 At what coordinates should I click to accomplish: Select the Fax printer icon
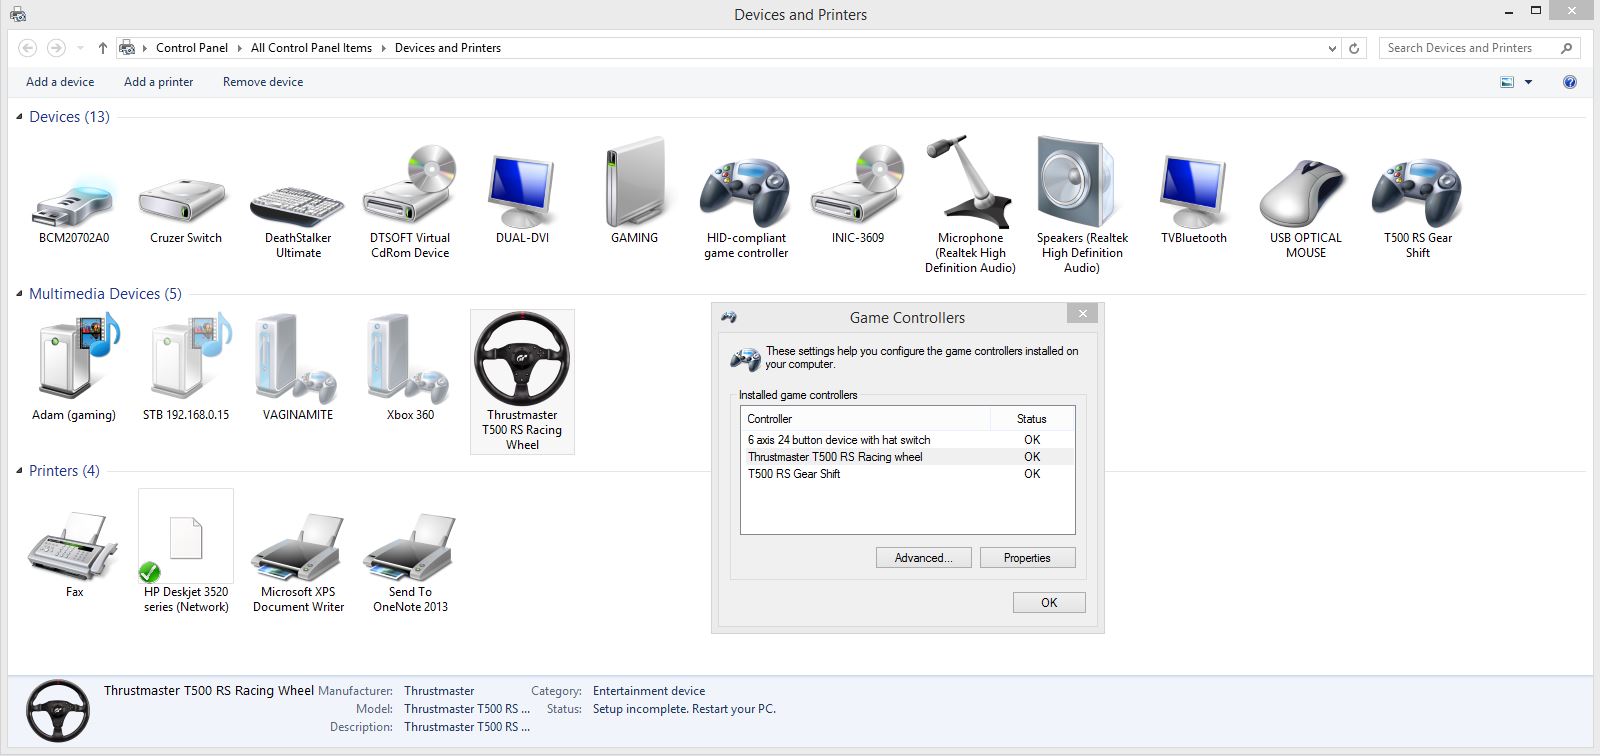(74, 546)
